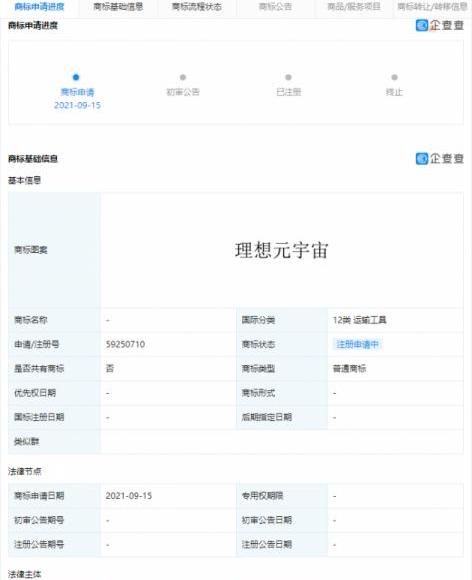This screenshot has height=580, width=472.
Task: Click the 商标图案 row label
Action: (x=31, y=250)
